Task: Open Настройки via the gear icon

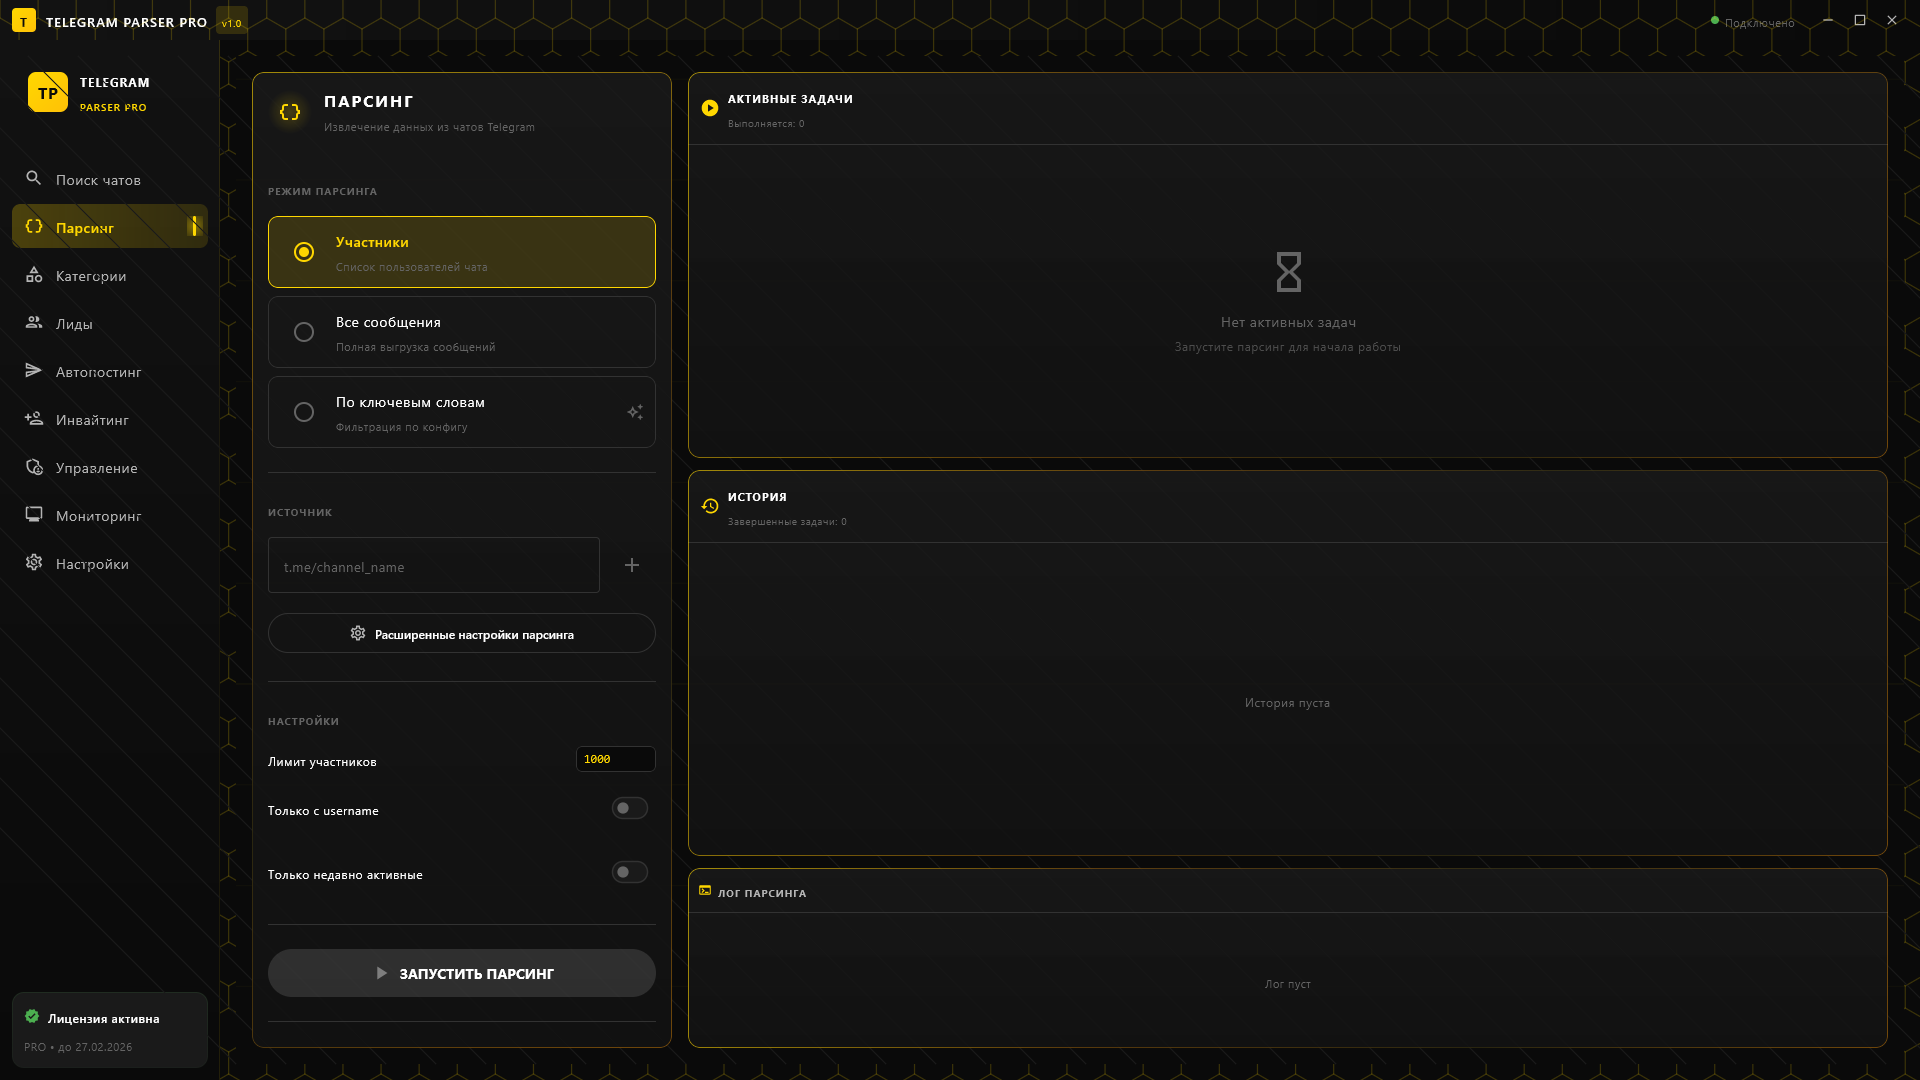Action: [x=34, y=563]
